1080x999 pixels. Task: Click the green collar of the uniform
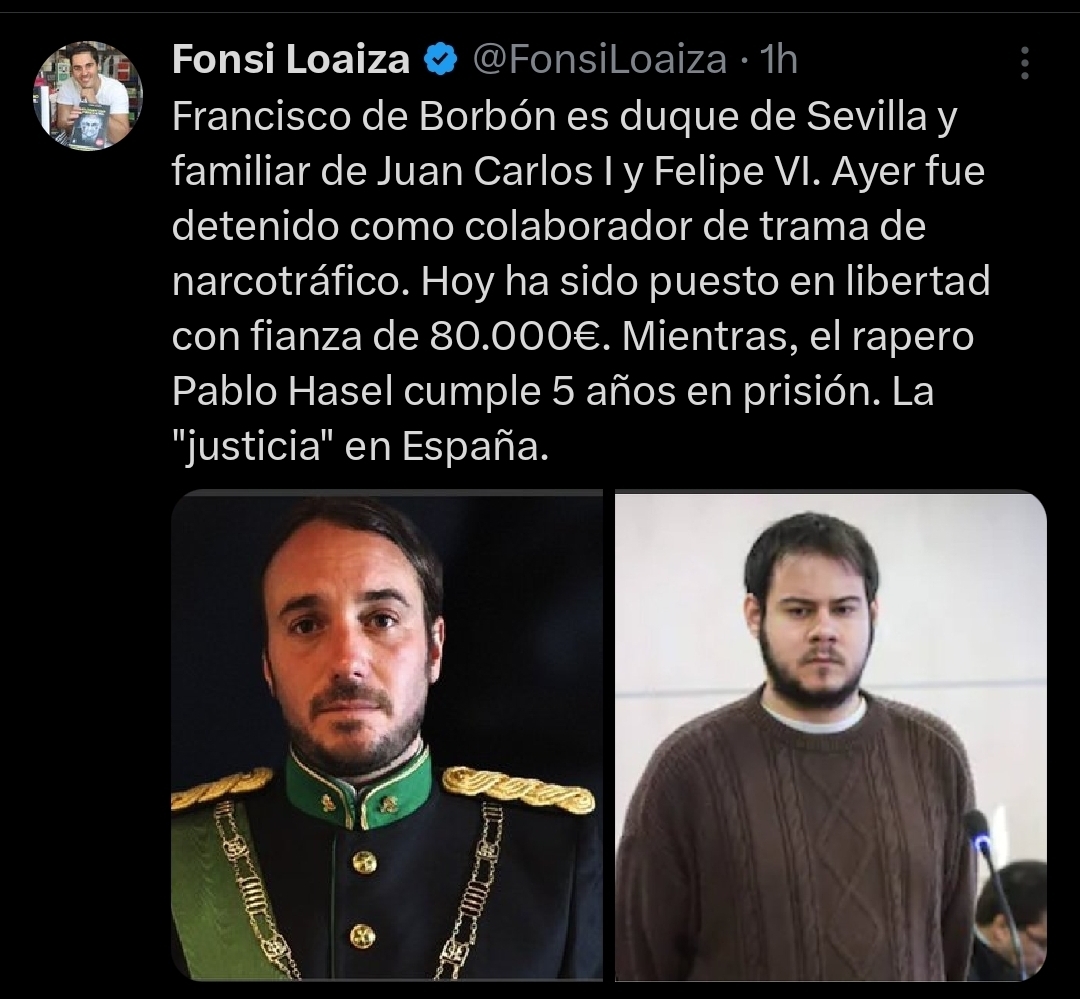358,790
